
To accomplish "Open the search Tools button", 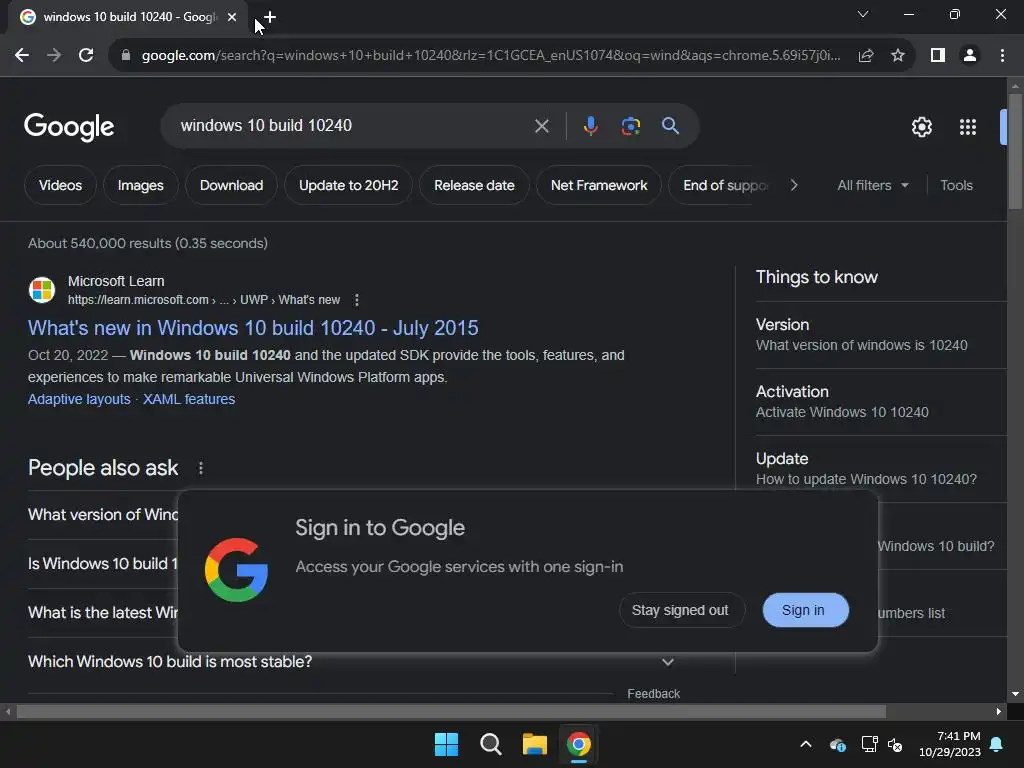I will (x=956, y=185).
